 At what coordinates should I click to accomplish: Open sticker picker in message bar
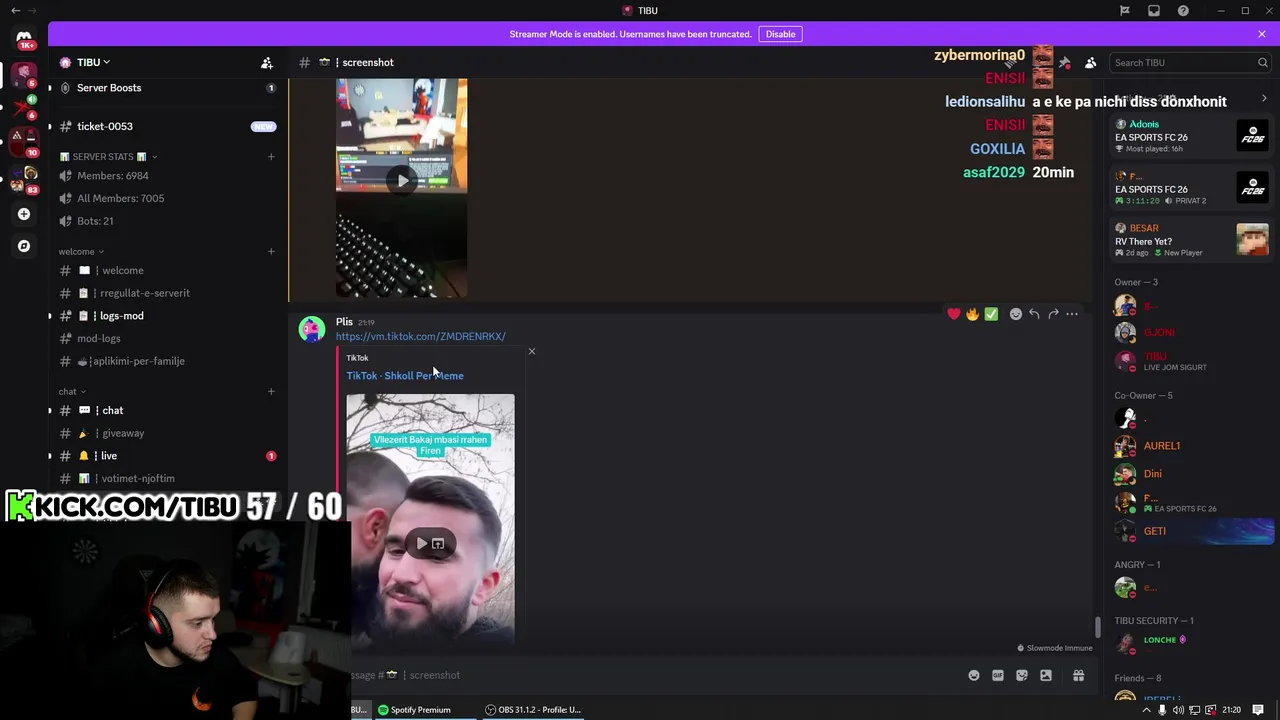[1022, 675]
